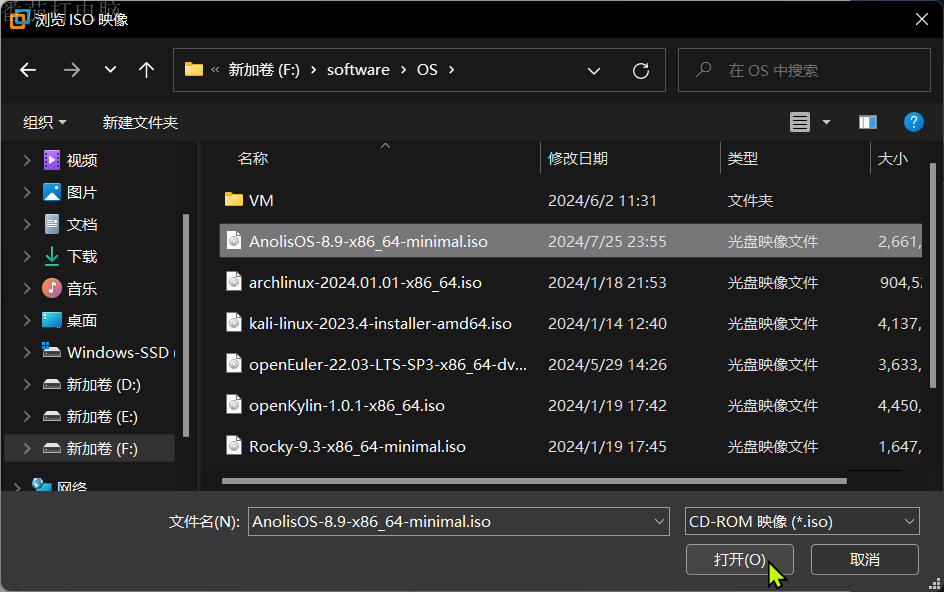
Task: Go back with the left arrow
Action: tap(28, 70)
